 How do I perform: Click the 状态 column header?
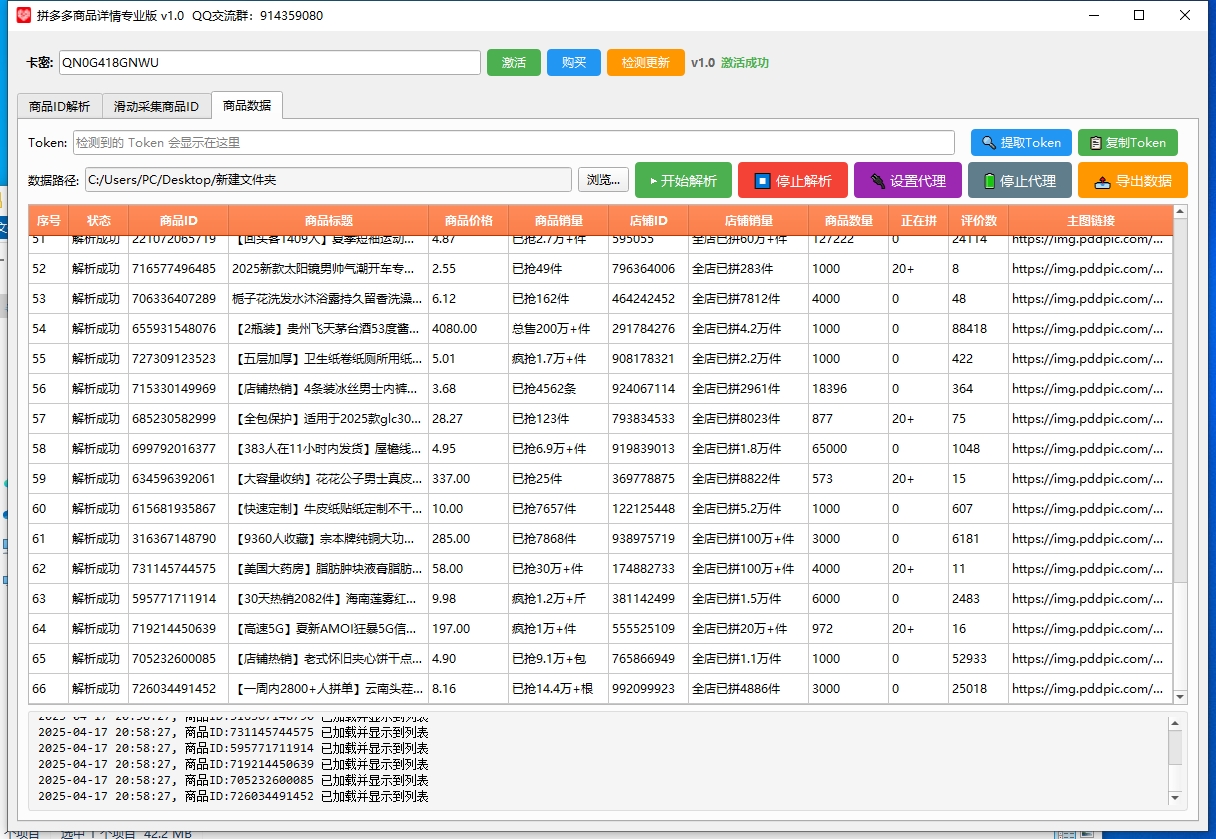coord(99,220)
